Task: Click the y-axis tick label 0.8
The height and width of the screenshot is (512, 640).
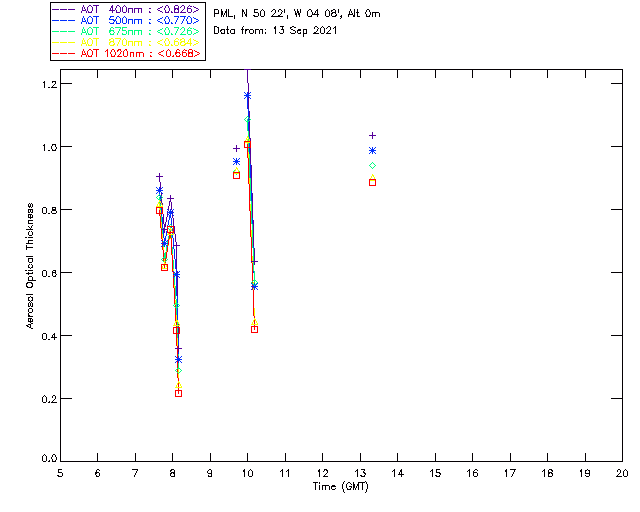Action: pos(49,210)
